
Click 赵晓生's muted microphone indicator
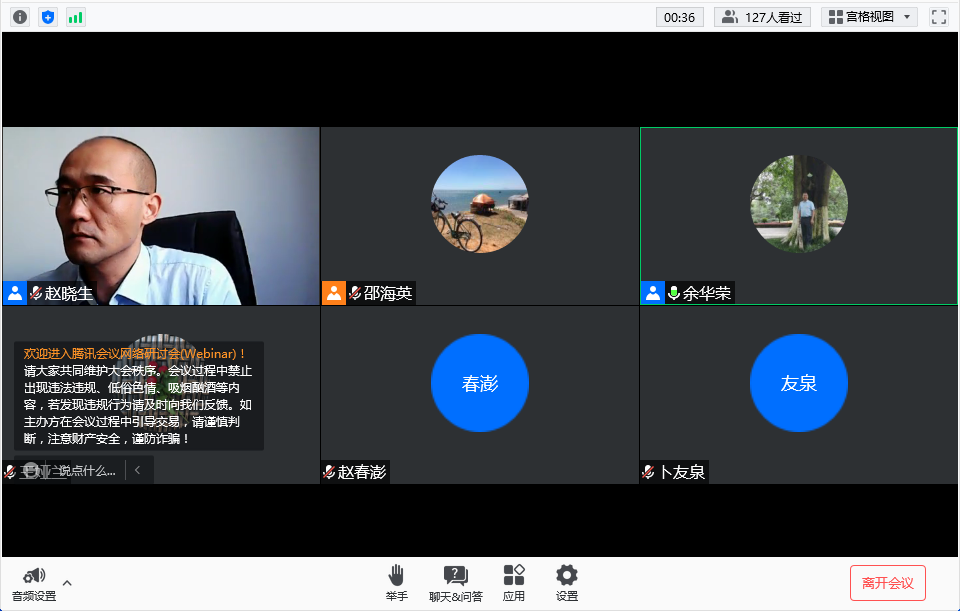pyautogui.click(x=36, y=293)
